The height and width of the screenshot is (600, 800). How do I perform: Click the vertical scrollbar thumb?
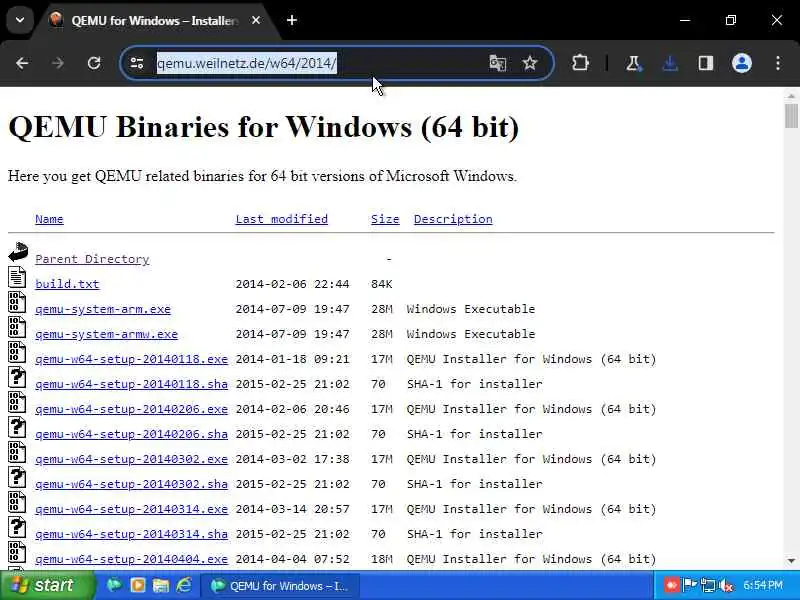[x=791, y=116]
